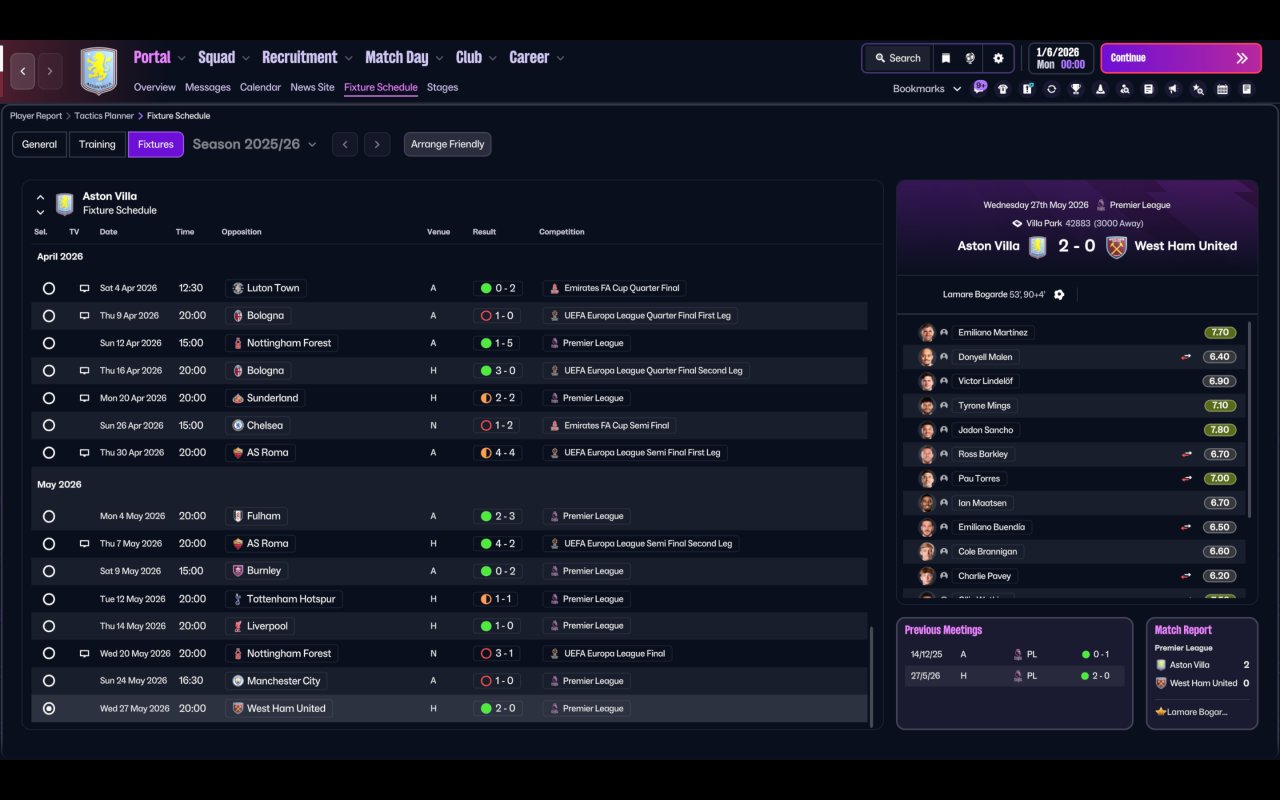Expand the Career menu dropdown arrow

[x=560, y=59]
